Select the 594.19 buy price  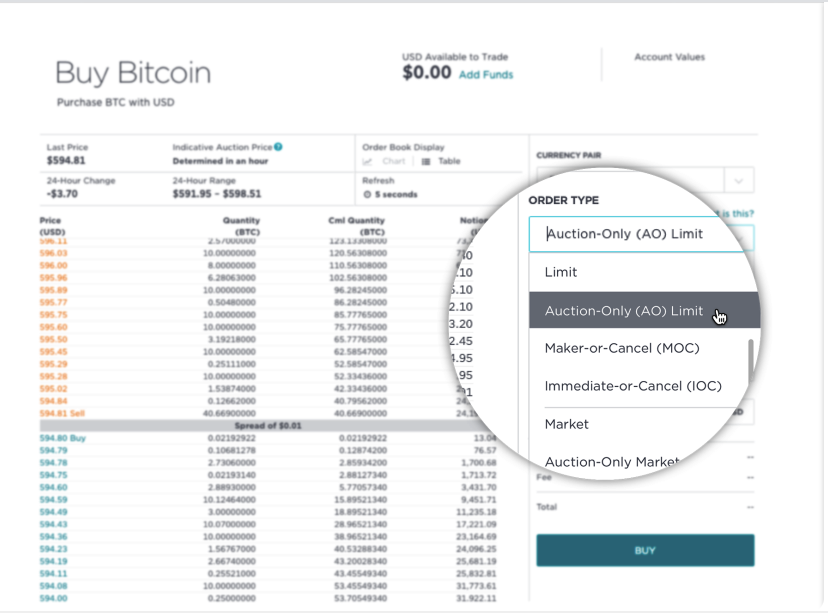pyautogui.click(x=53, y=561)
